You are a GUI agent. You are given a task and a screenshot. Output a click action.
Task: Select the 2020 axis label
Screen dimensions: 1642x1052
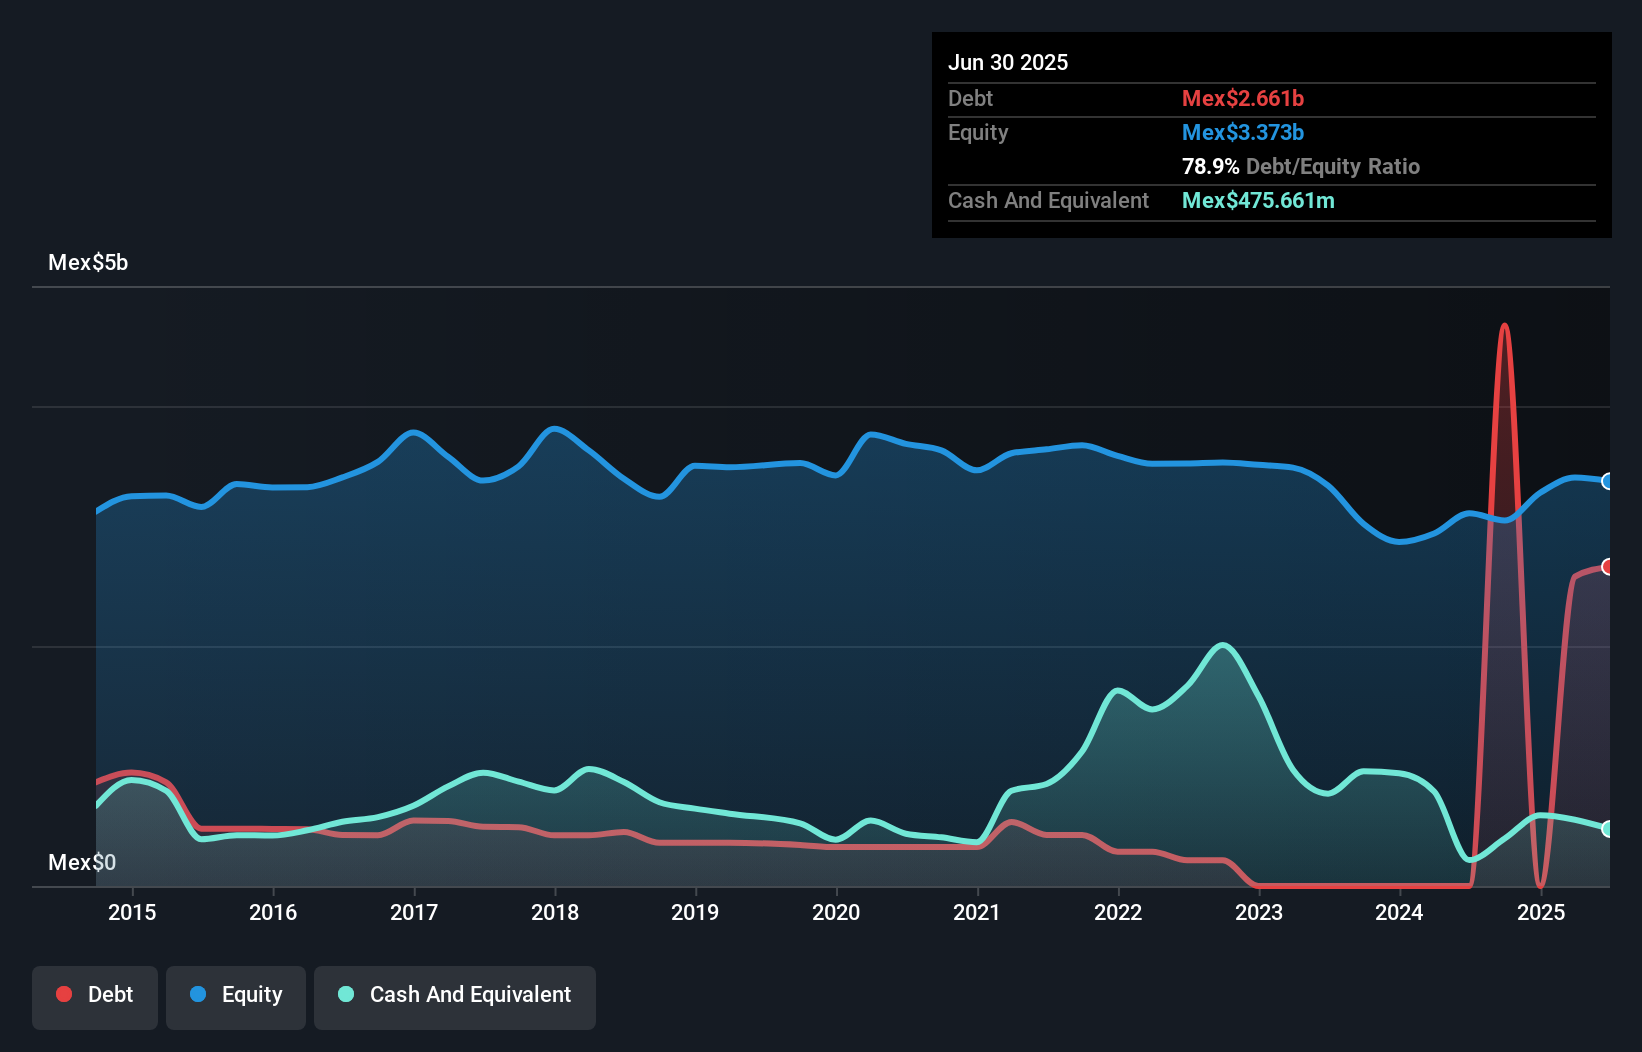[x=836, y=912]
